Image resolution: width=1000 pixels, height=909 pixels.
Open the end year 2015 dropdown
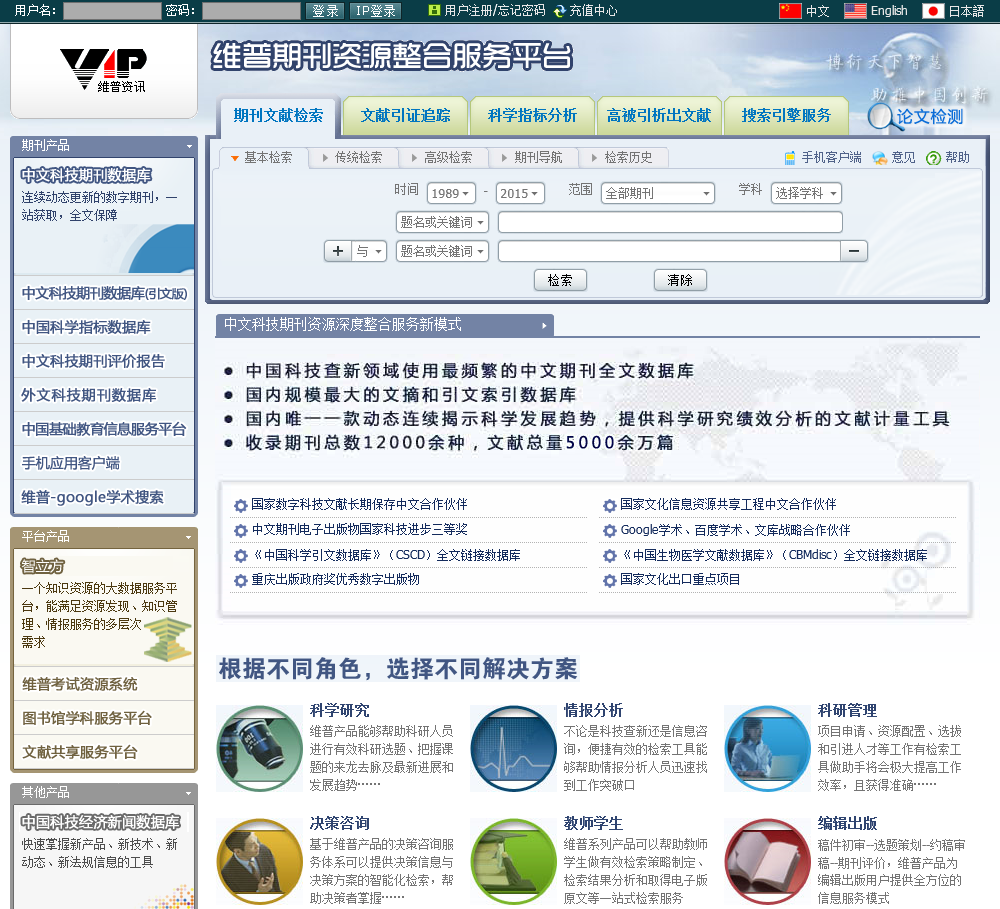tap(520, 193)
